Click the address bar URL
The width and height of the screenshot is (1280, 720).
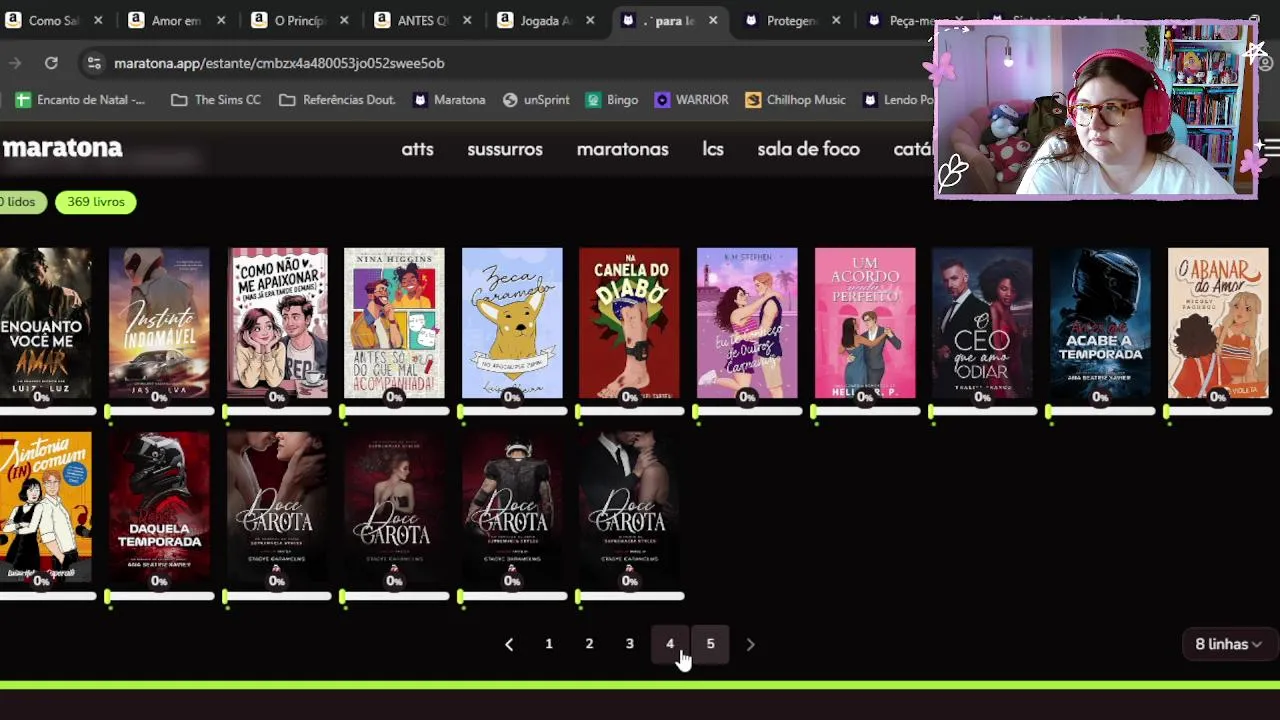click(x=279, y=63)
